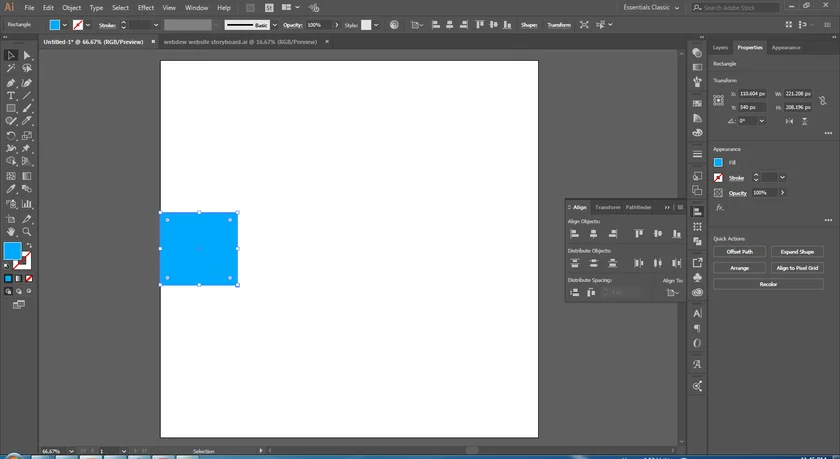Image resolution: width=840 pixels, height=459 pixels.
Task: Select the Type tool
Action: [11, 96]
